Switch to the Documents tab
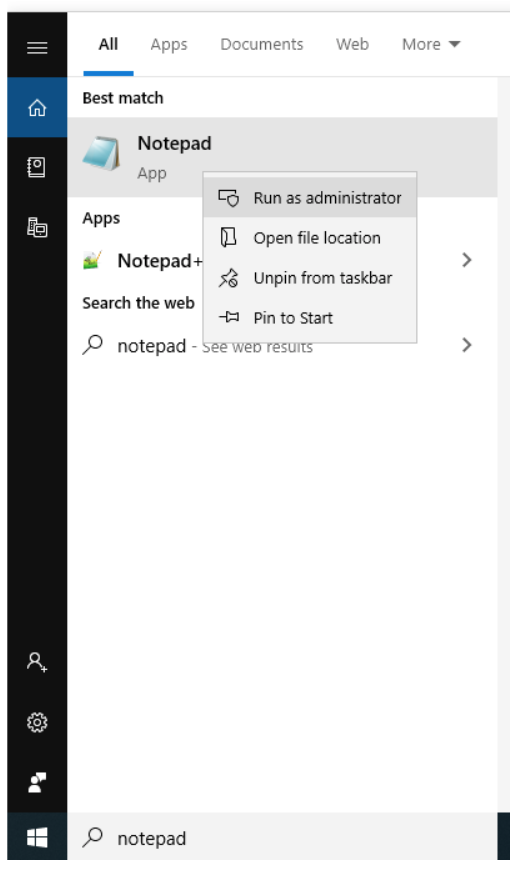 point(262,44)
